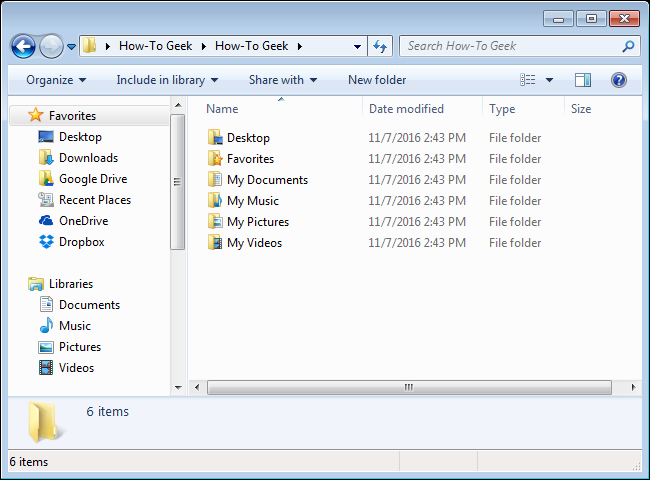Click the folder icon in address bar
Screen dimensions: 650x480
pyautogui.click(x=89, y=46)
